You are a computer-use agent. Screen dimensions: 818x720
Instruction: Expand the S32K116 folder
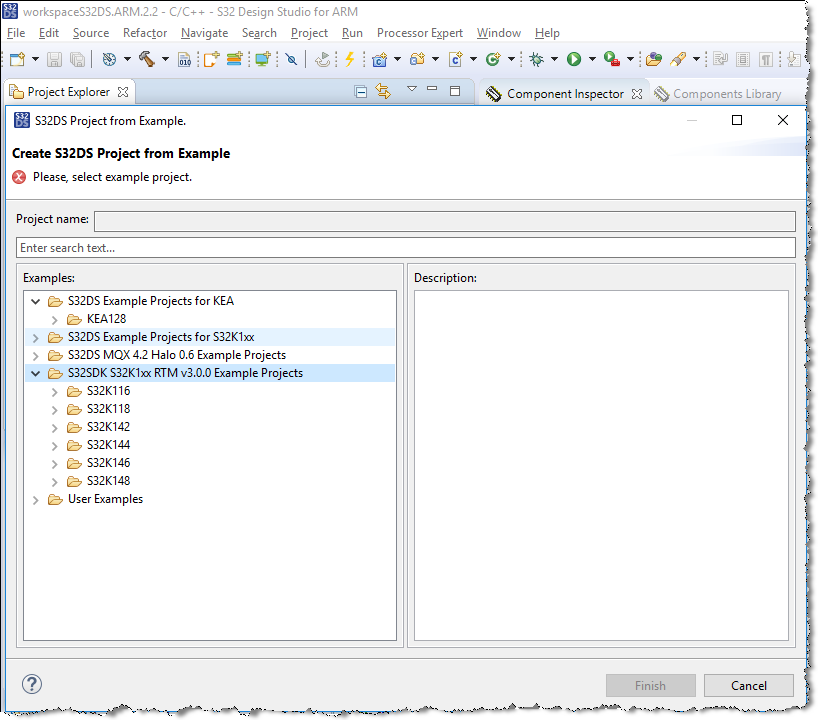54,392
